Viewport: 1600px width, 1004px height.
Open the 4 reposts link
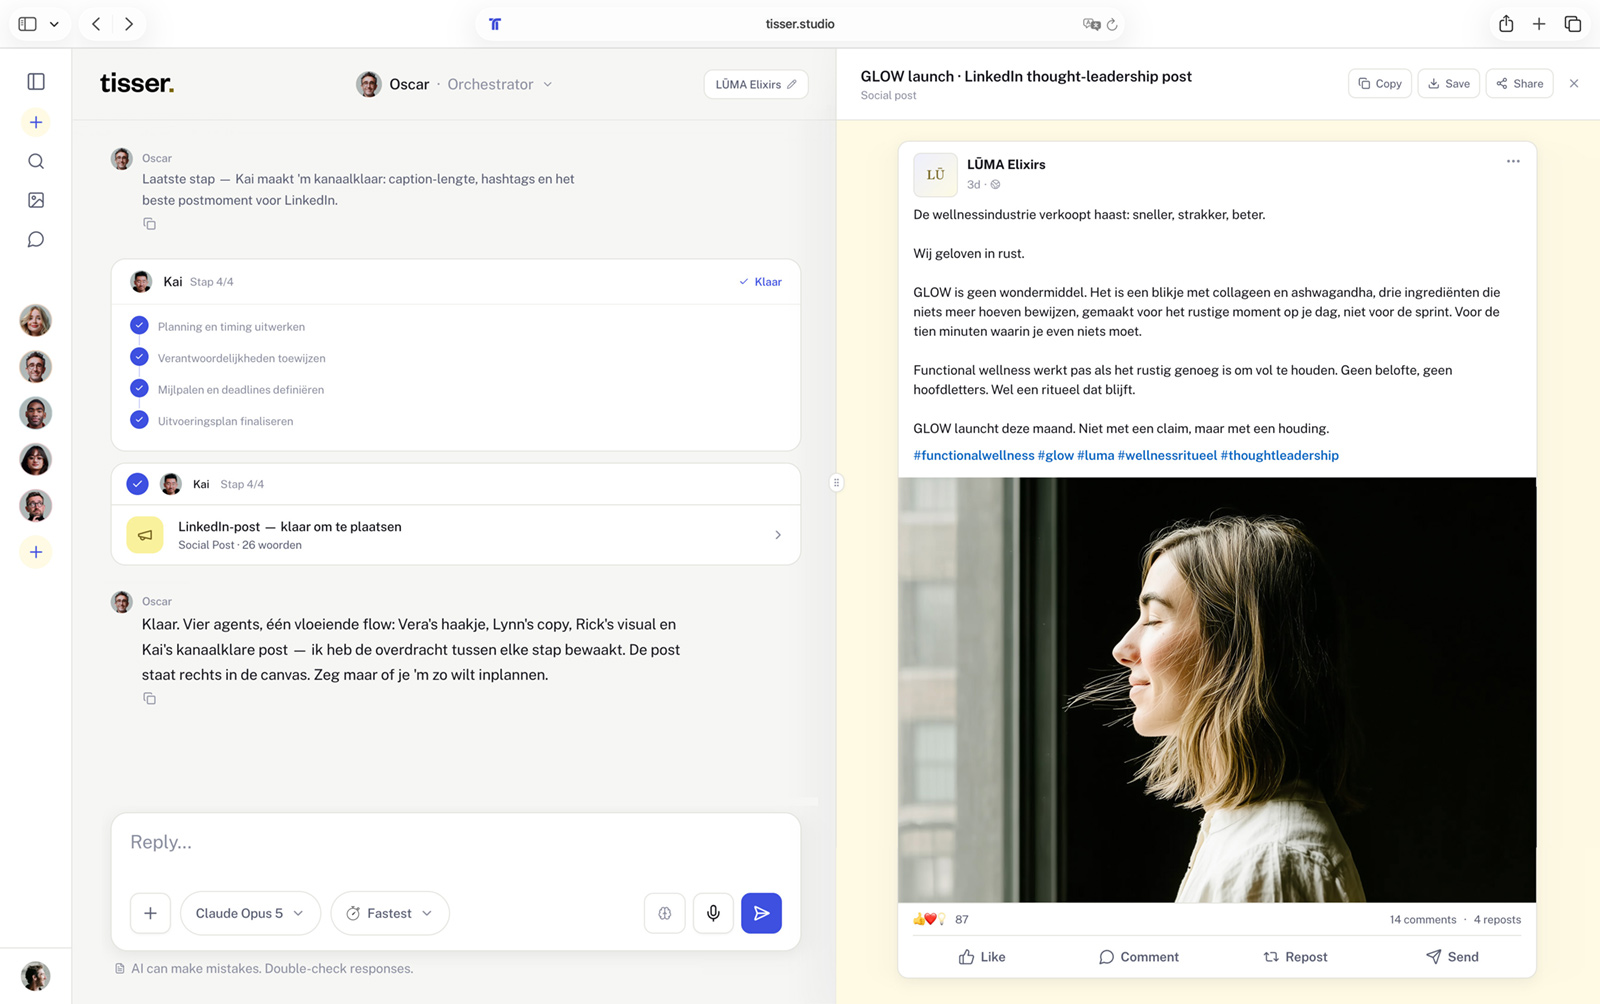coord(1497,920)
